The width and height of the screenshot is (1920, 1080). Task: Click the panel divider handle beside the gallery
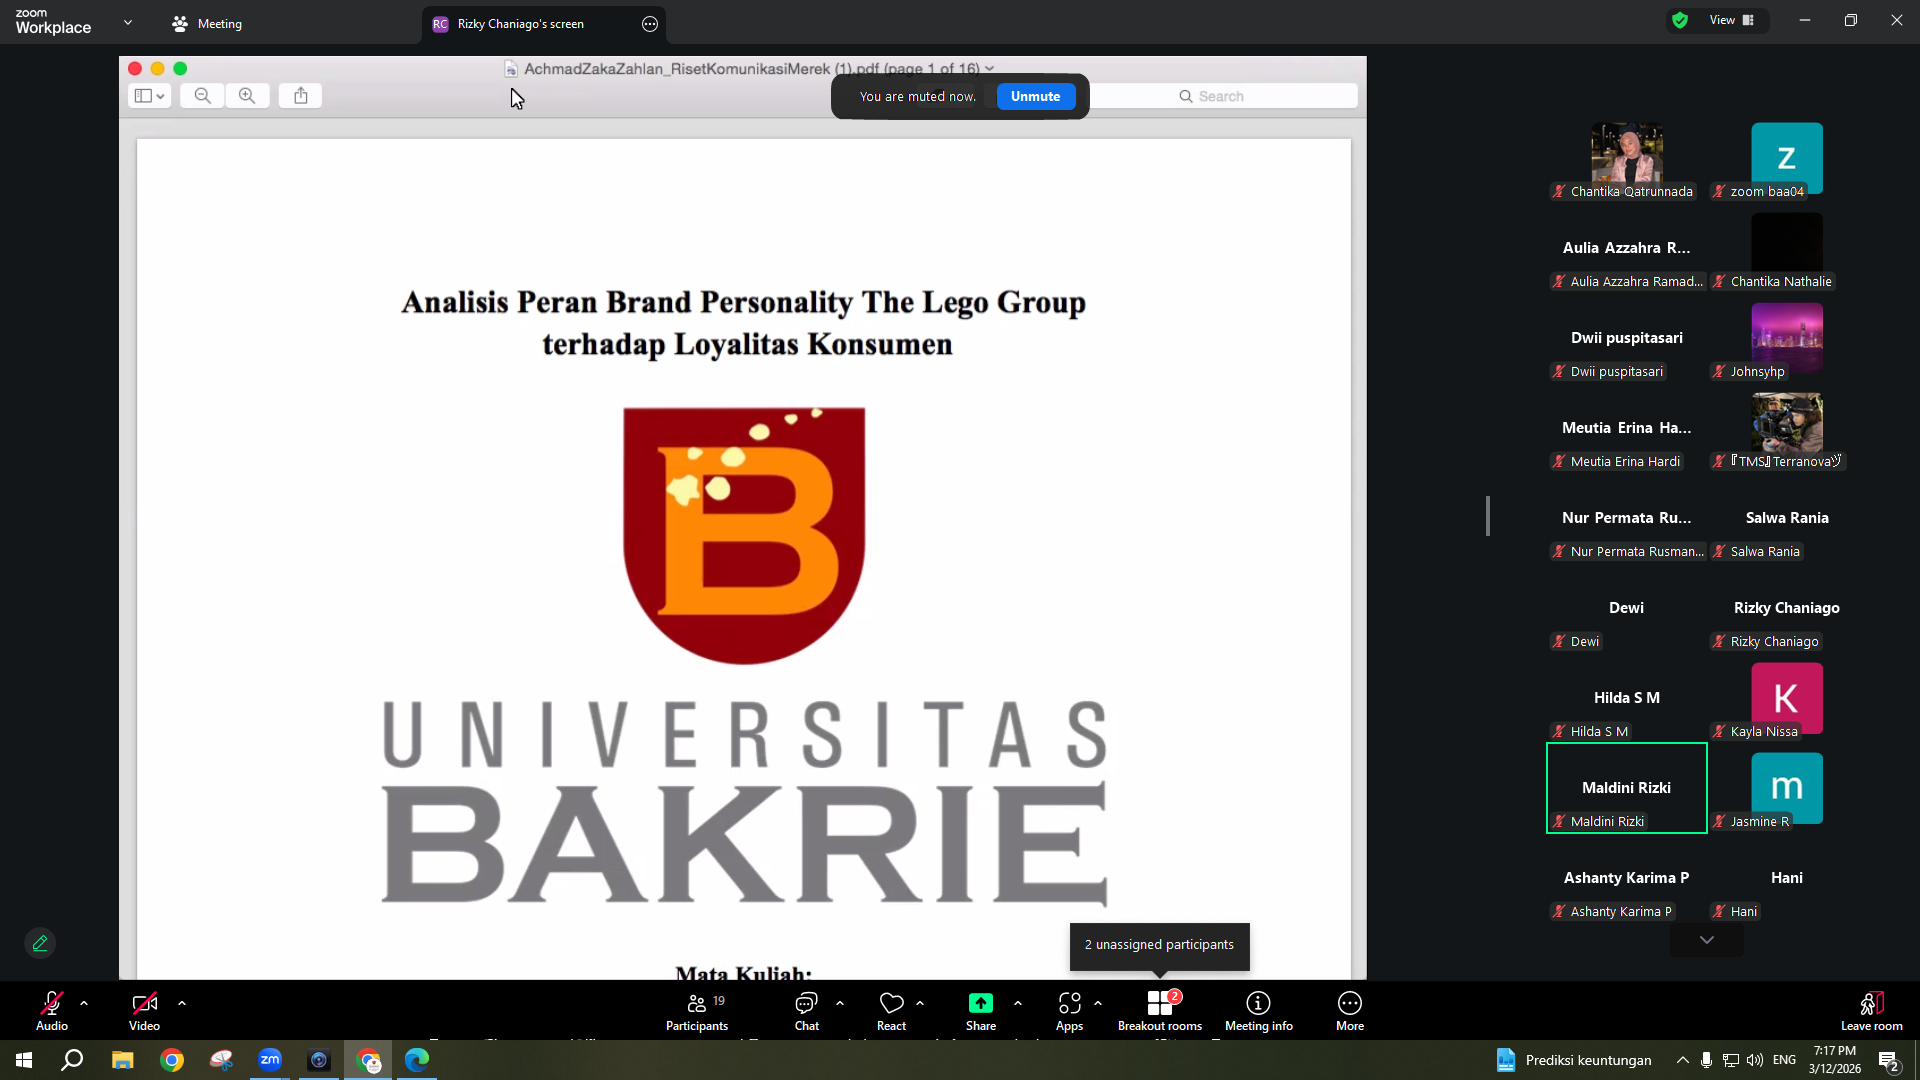[1488, 516]
